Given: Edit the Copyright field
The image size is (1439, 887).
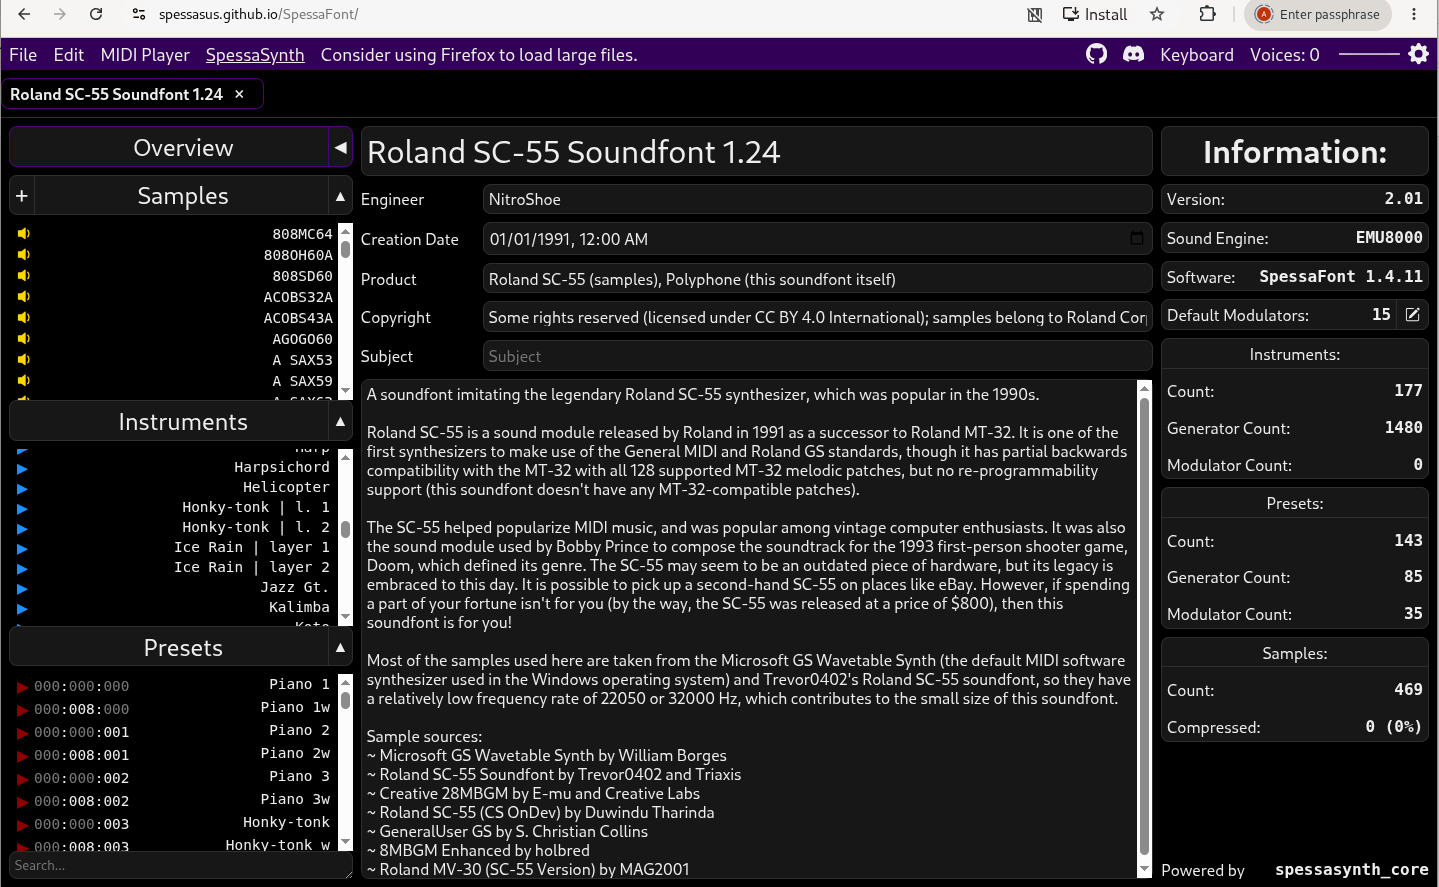Looking at the screenshot, I should click(x=817, y=317).
